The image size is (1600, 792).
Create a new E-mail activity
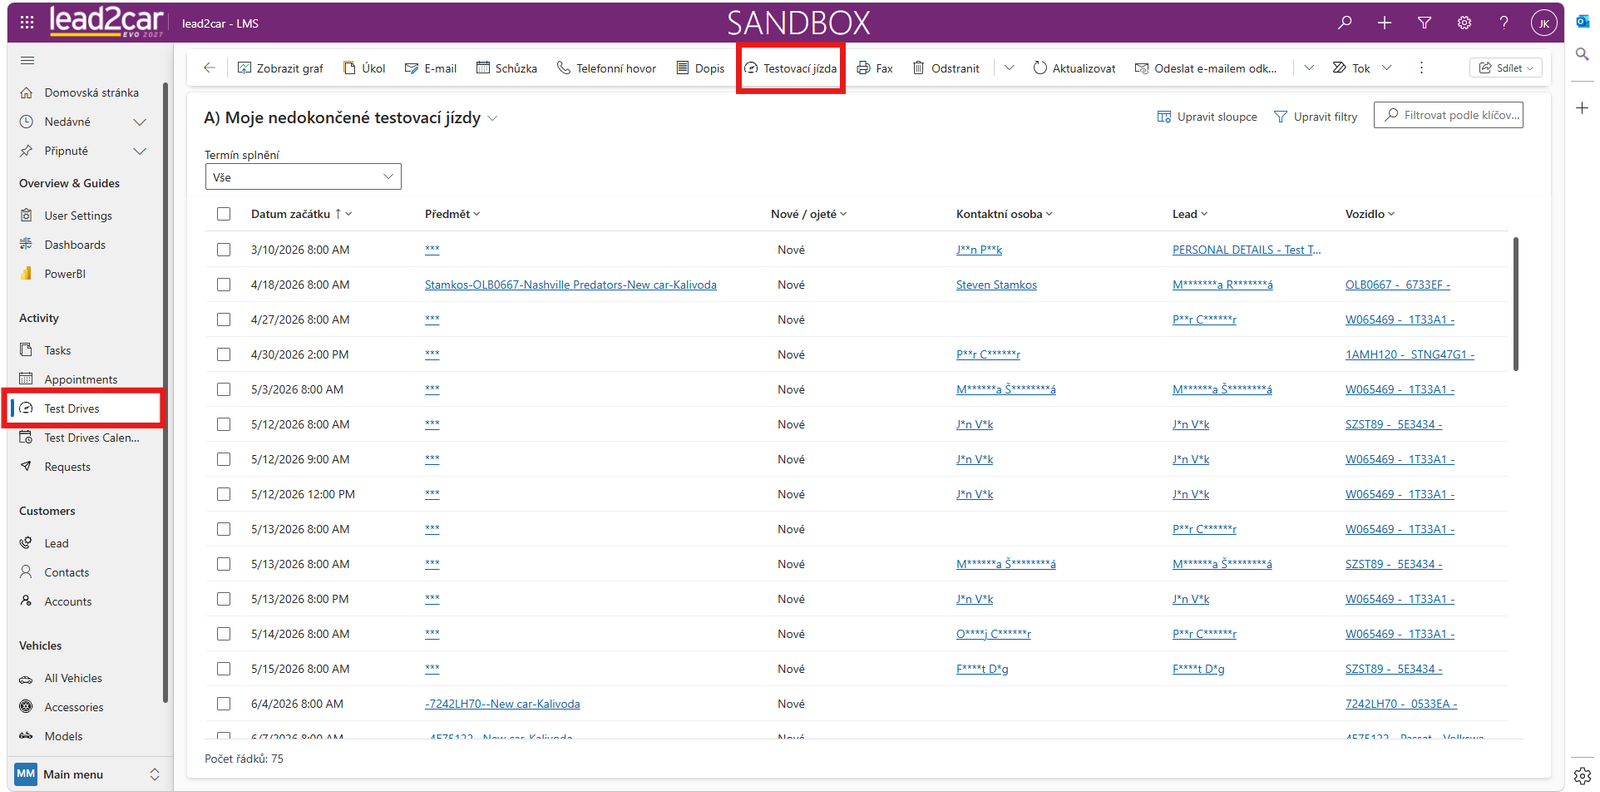pos(431,68)
